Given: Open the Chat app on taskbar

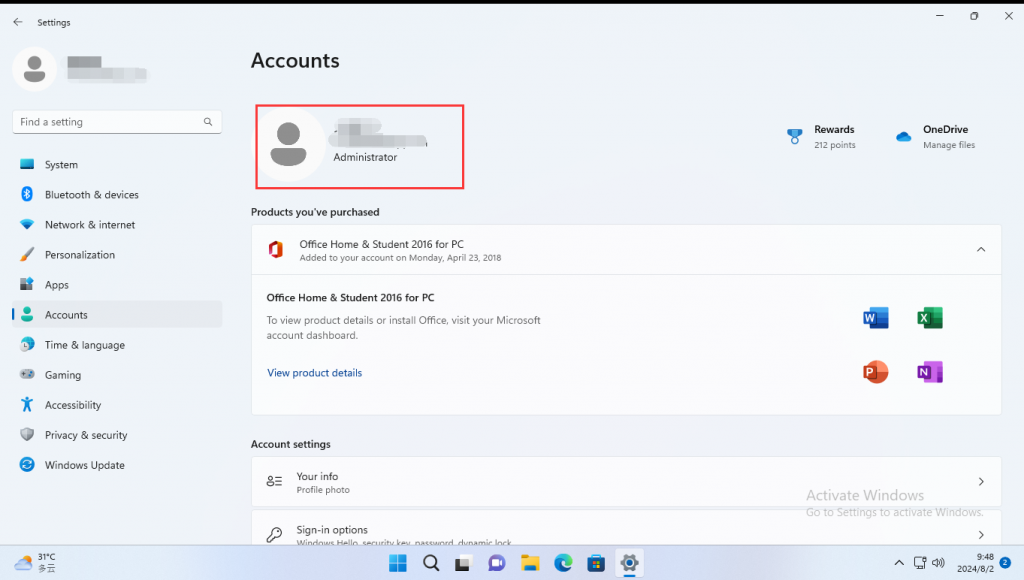Looking at the screenshot, I should (496, 563).
